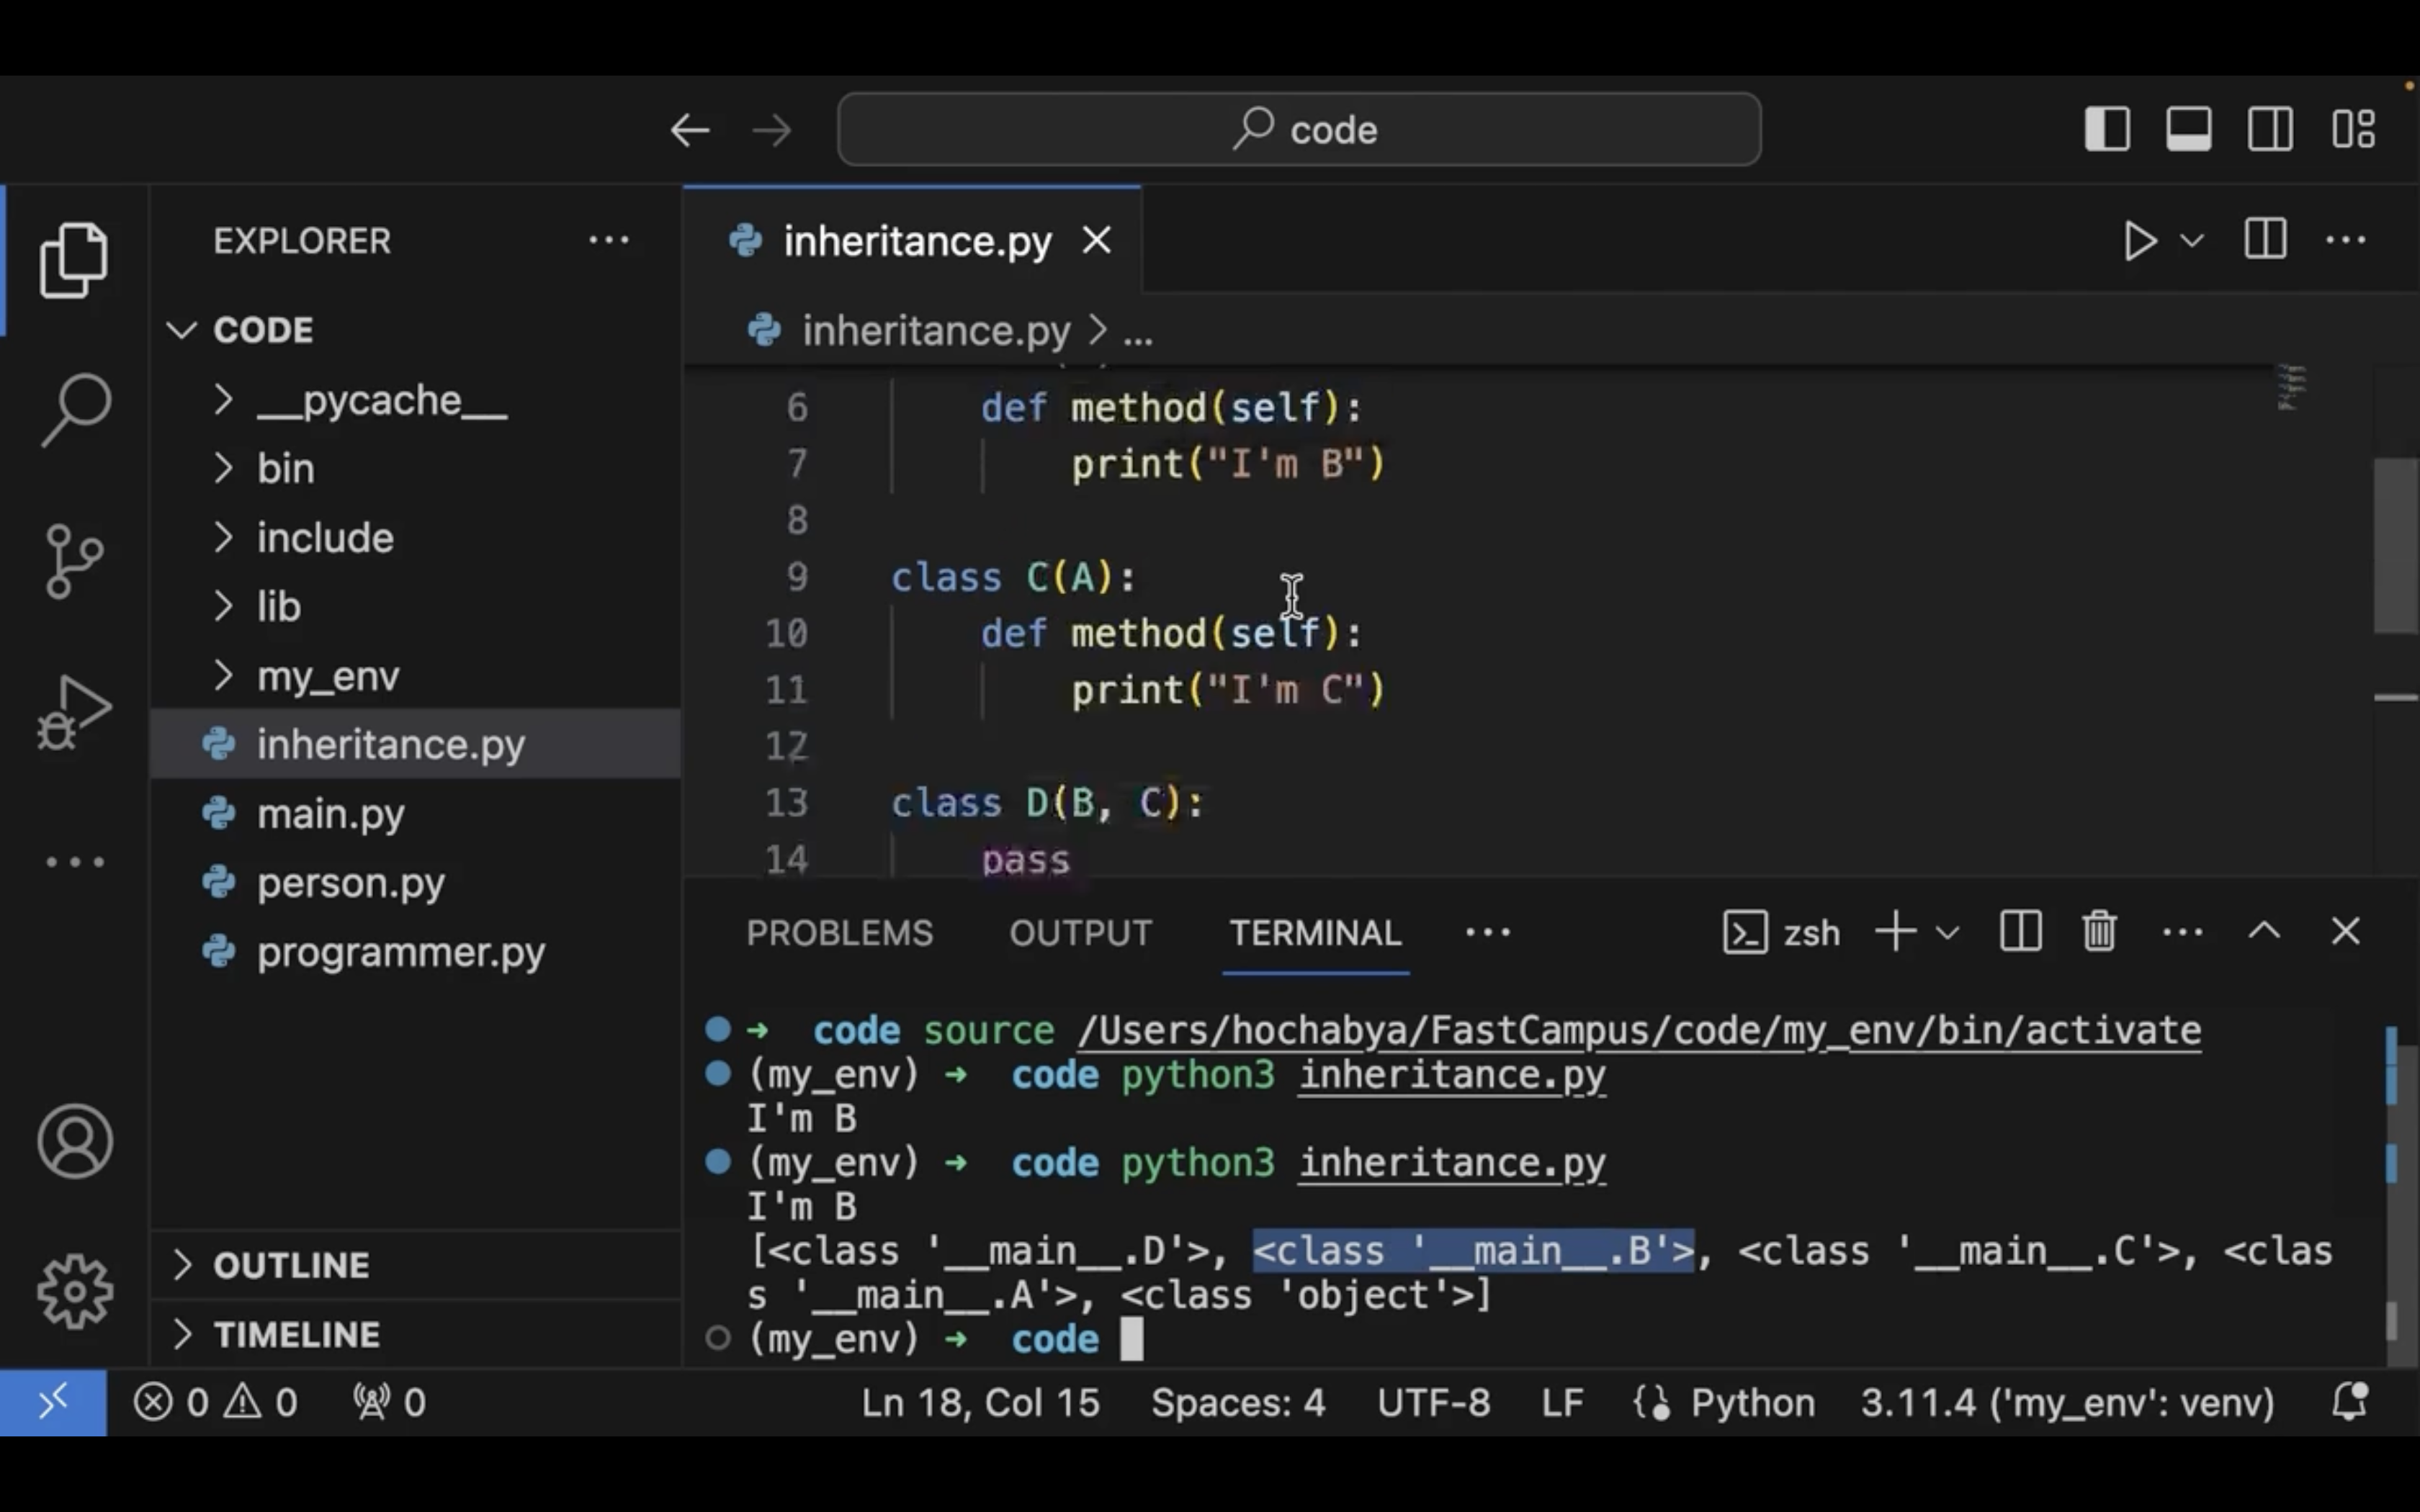Expand the OUTLINE section
This screenshot has height=1512, width=2420.
[291, 1265]
